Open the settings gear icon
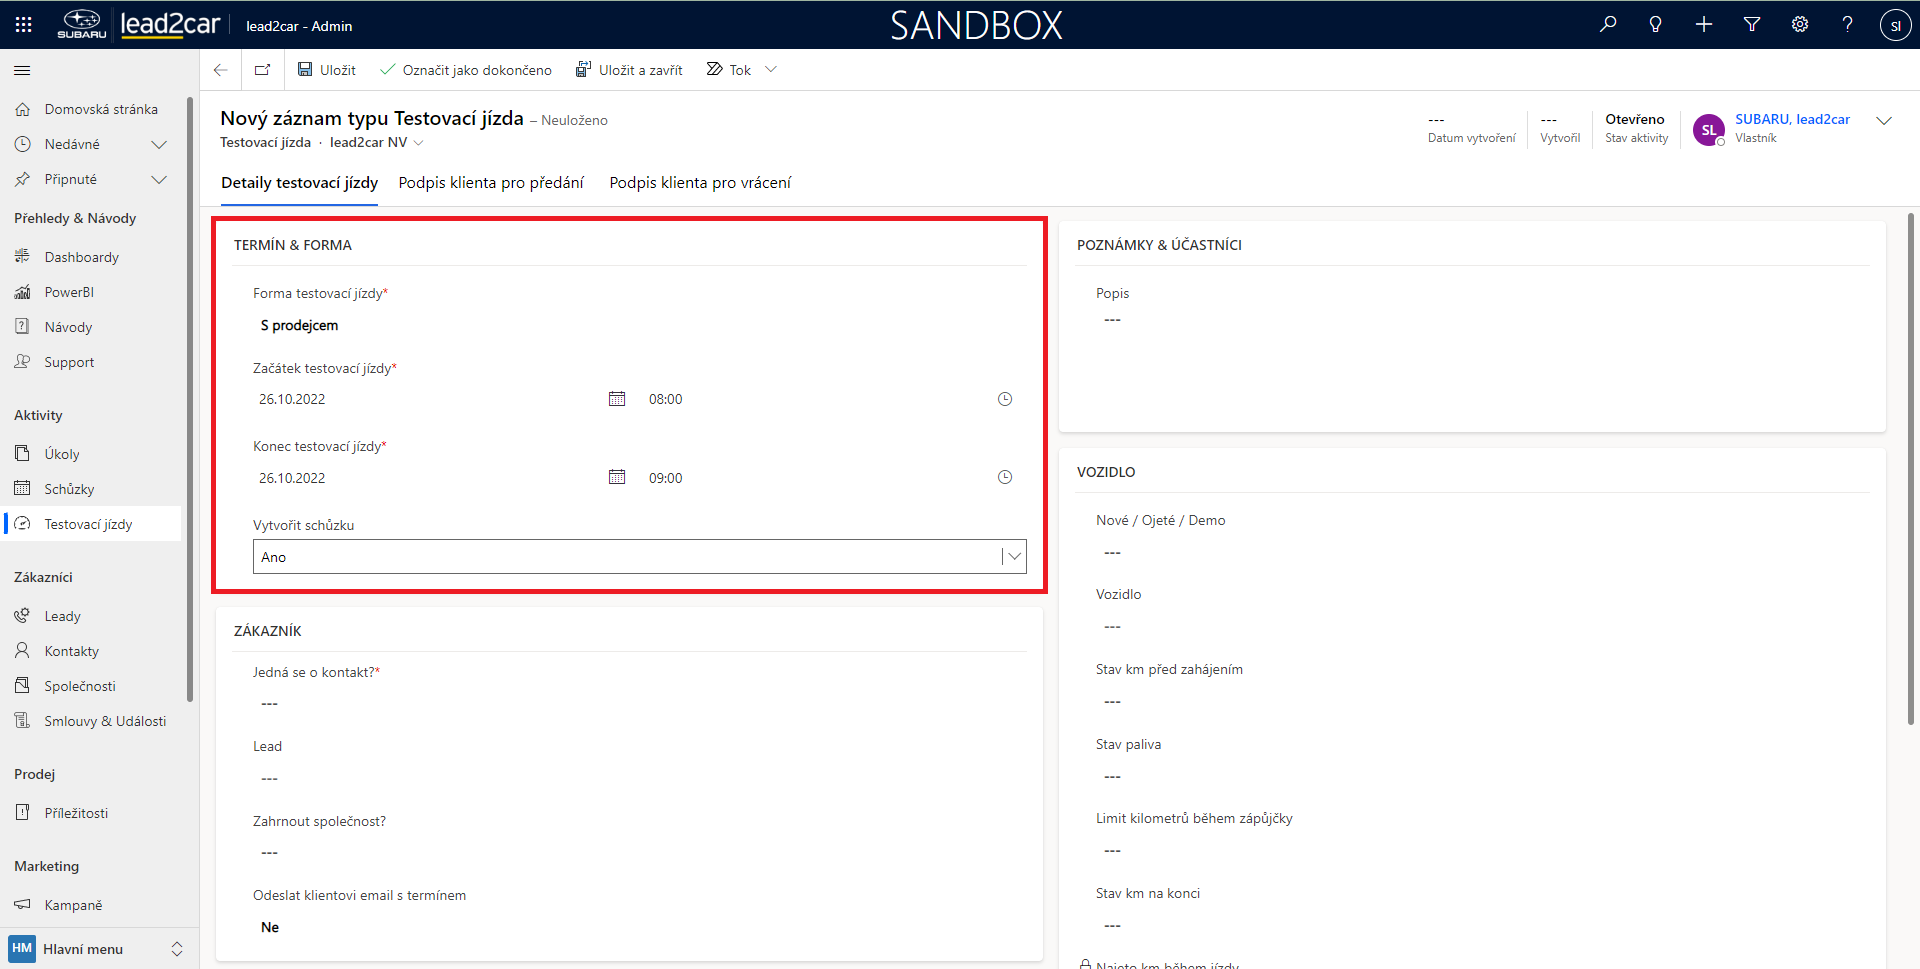1920x969 pixels. (x=1800, y=25)
